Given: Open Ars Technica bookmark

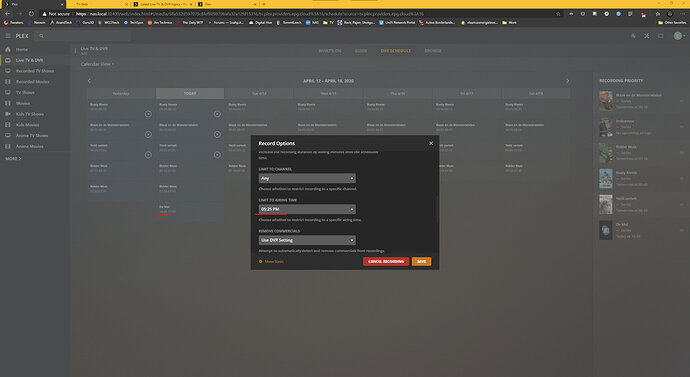Looking at the screenshot, I should [x=160, y=22].
